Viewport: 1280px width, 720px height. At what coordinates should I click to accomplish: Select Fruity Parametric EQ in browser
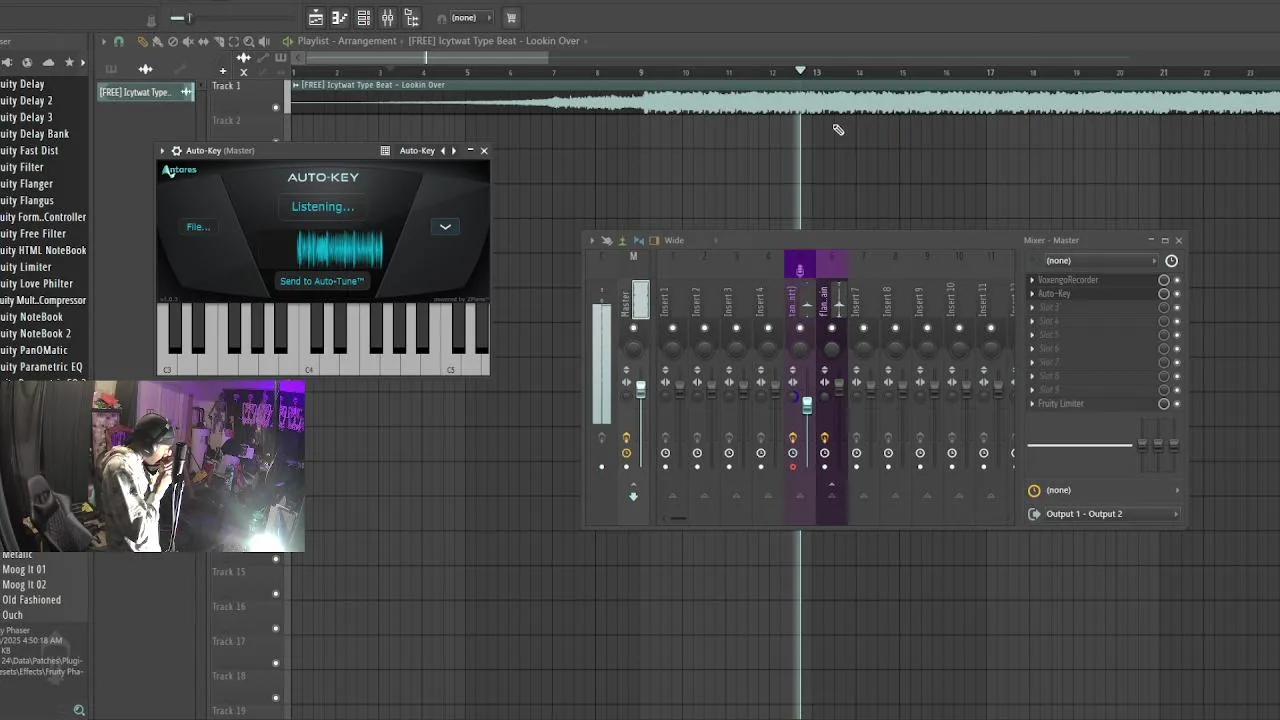41,367
